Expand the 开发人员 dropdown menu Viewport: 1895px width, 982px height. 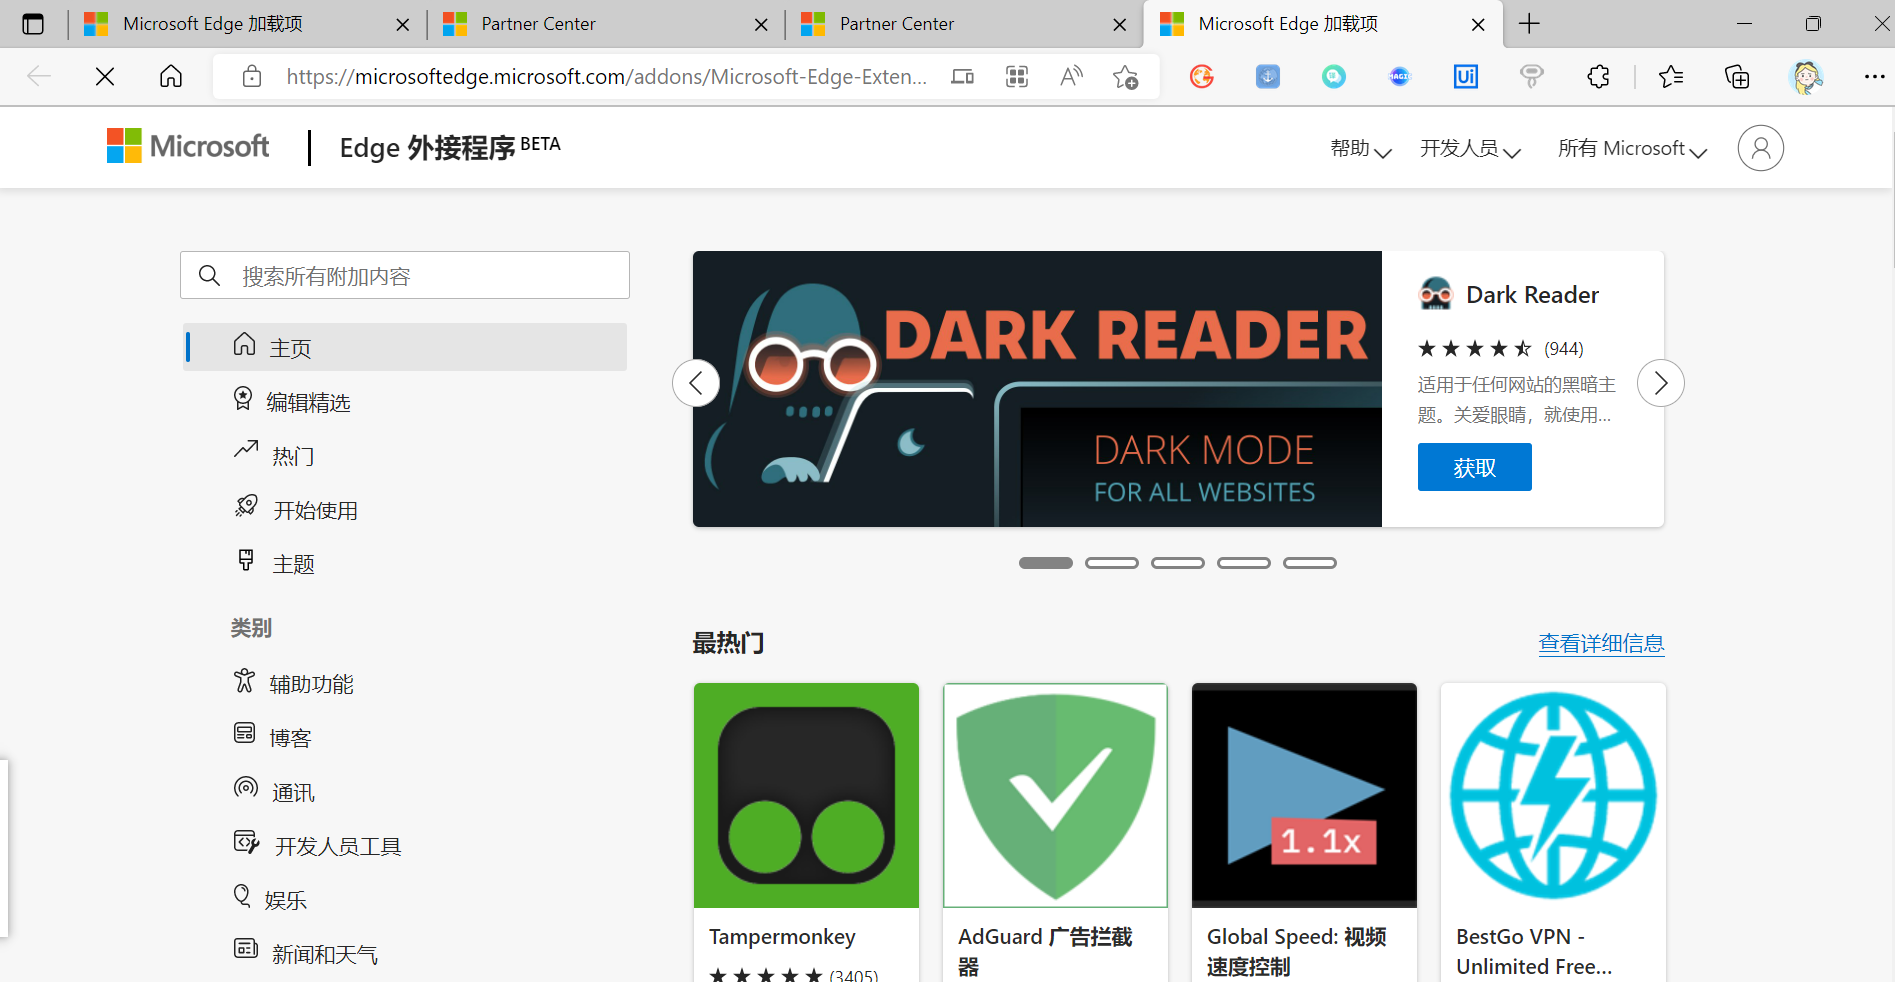(1470, 149)
